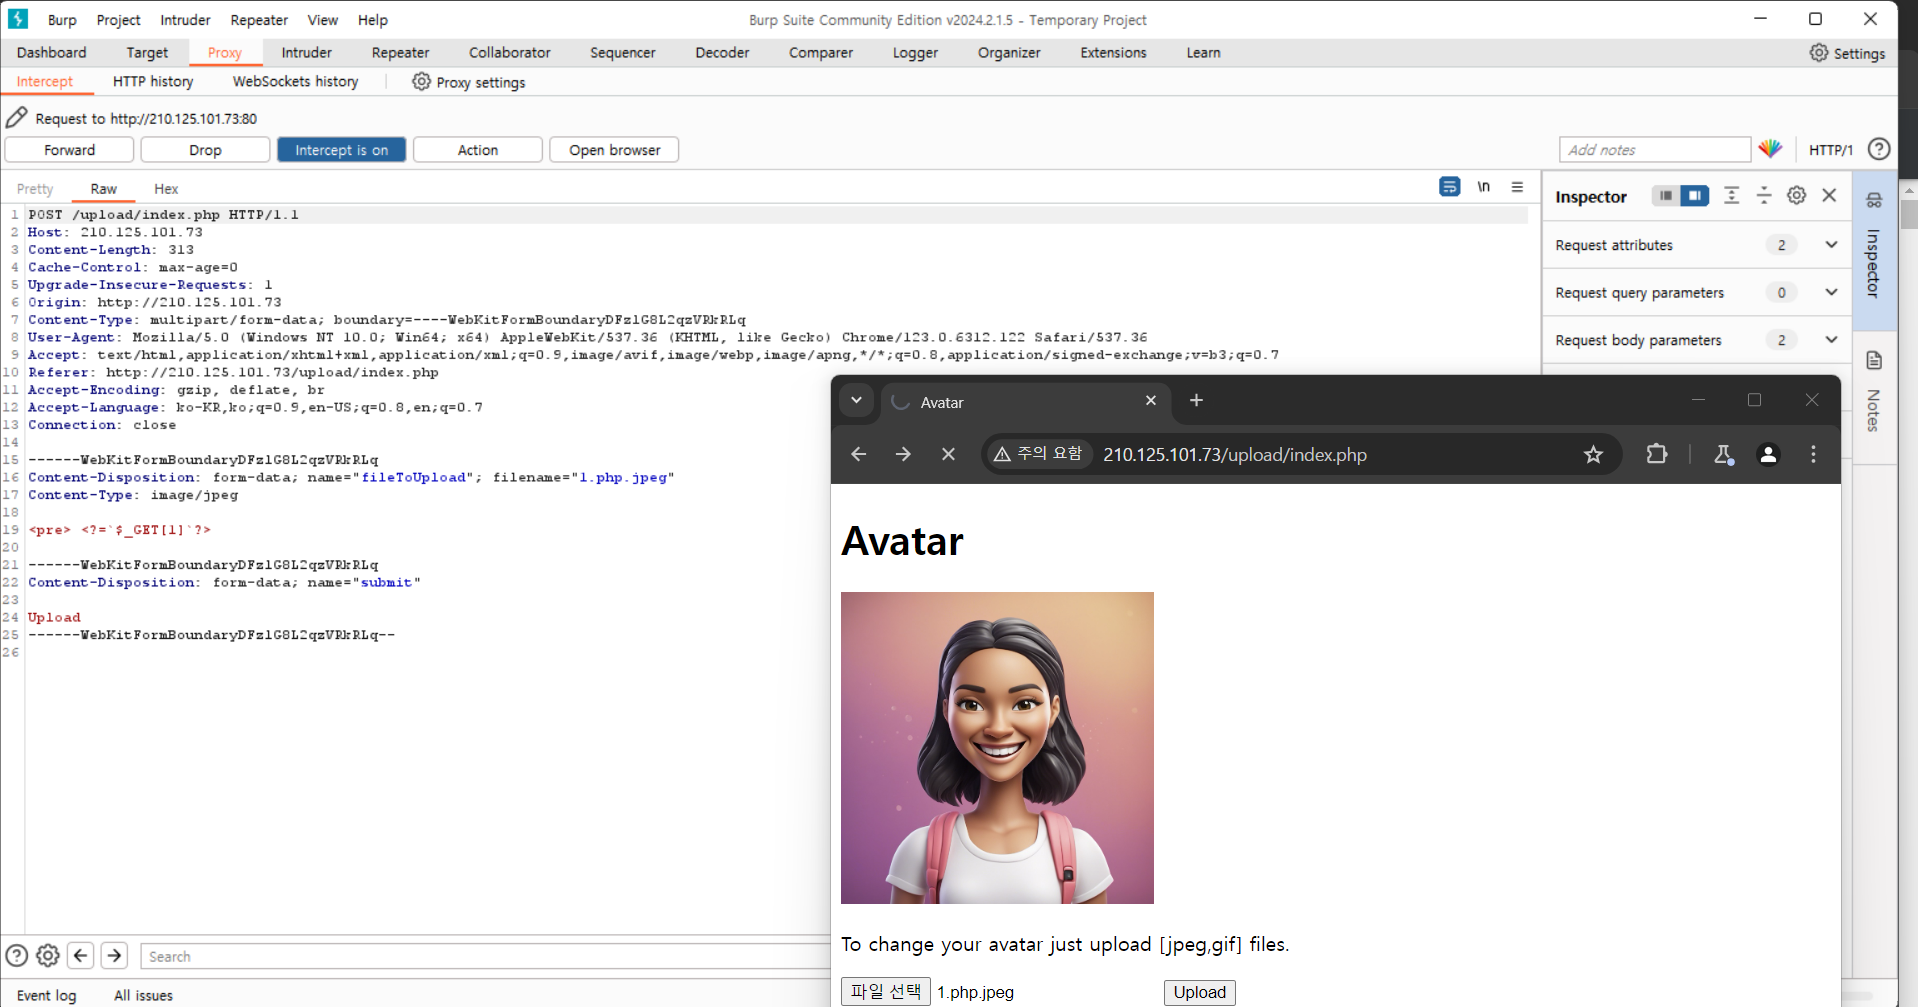
Task: Click the help question mark next to HTTP/1
Action: coord(1879,149)
